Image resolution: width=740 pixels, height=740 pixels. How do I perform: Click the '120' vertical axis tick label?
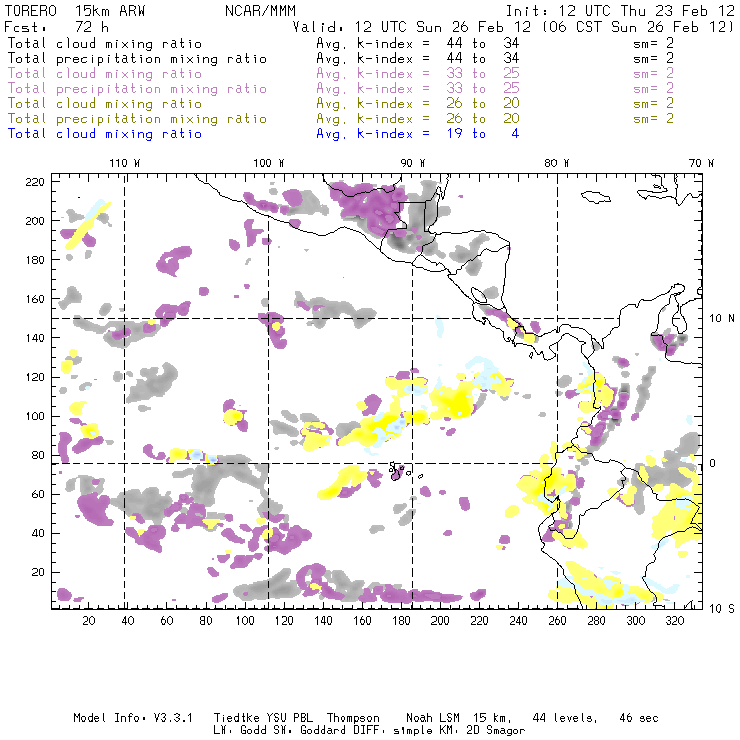coord(35,377)
